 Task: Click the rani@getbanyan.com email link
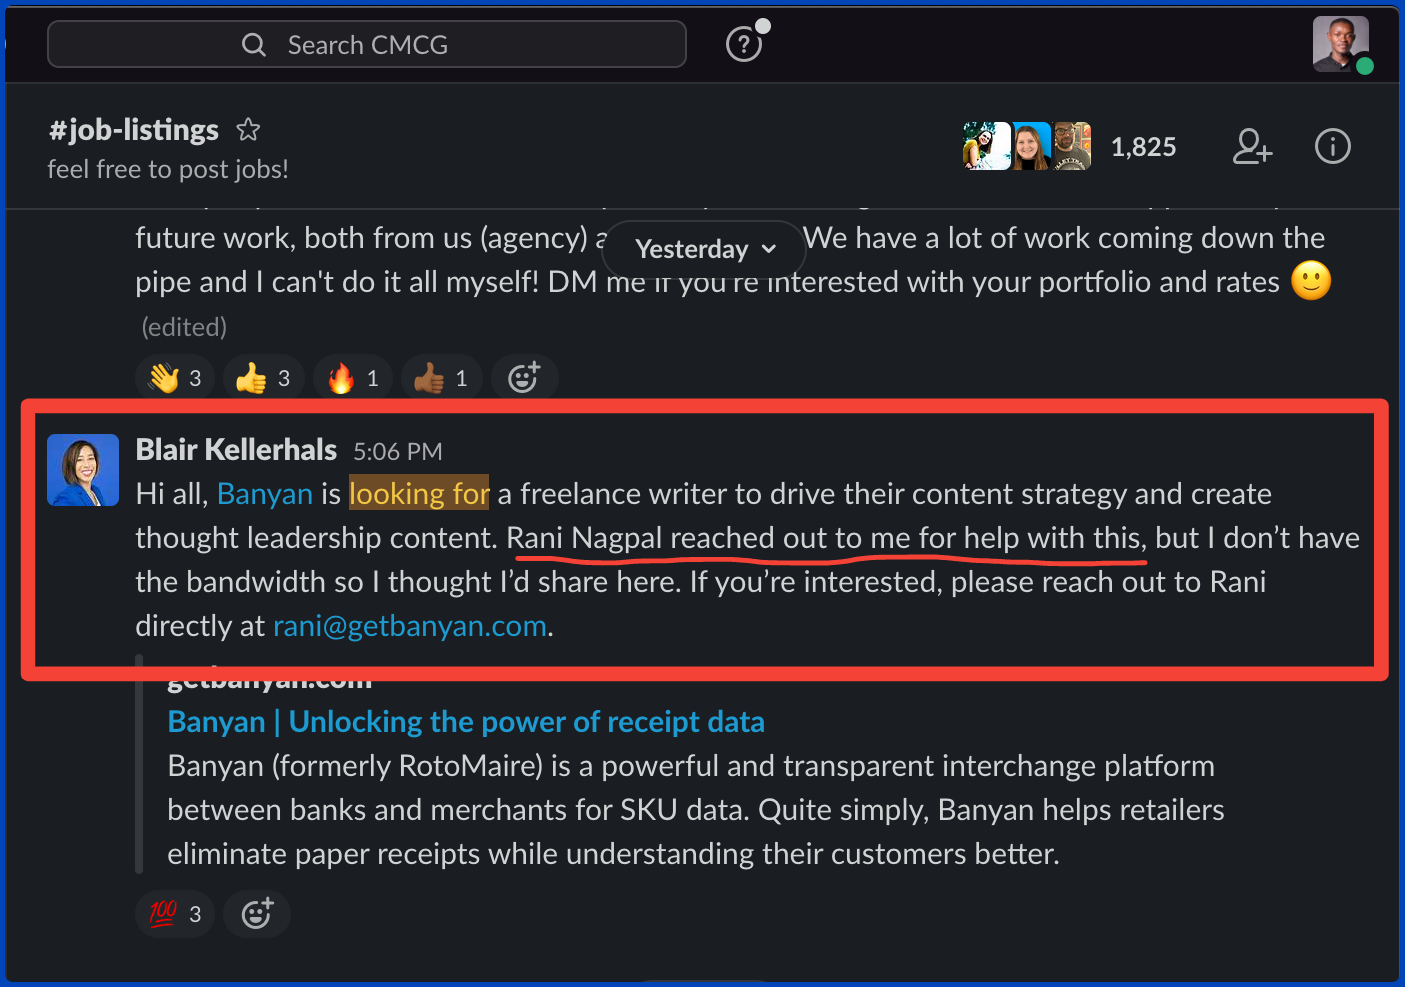click(410, 626)
